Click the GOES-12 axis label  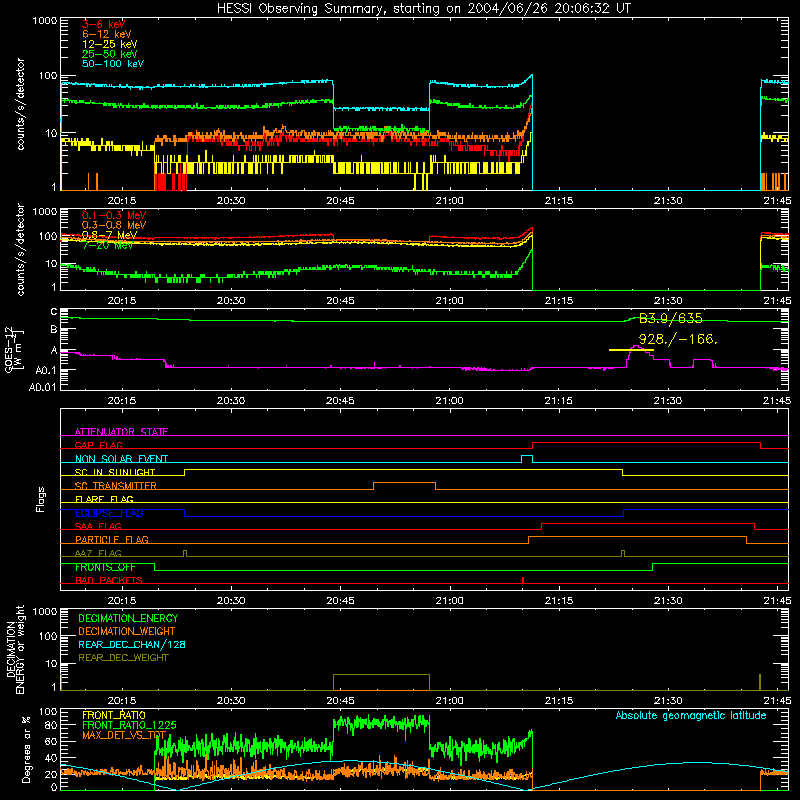point(13,350)
